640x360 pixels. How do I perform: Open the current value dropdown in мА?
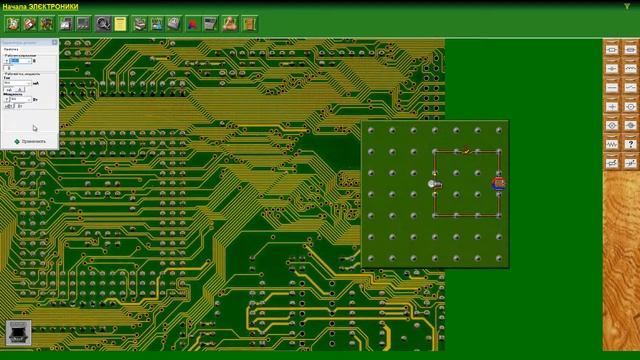tap(29, 83)
